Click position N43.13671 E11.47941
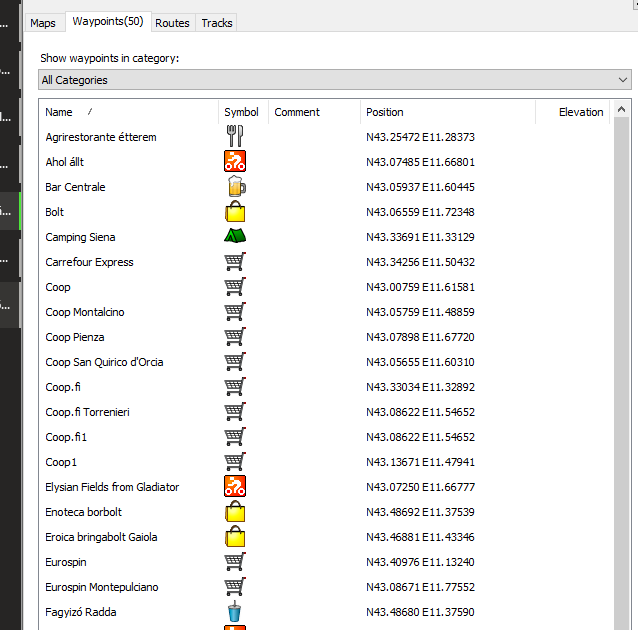Screen dimensions: 638x630 pos(420,462)
